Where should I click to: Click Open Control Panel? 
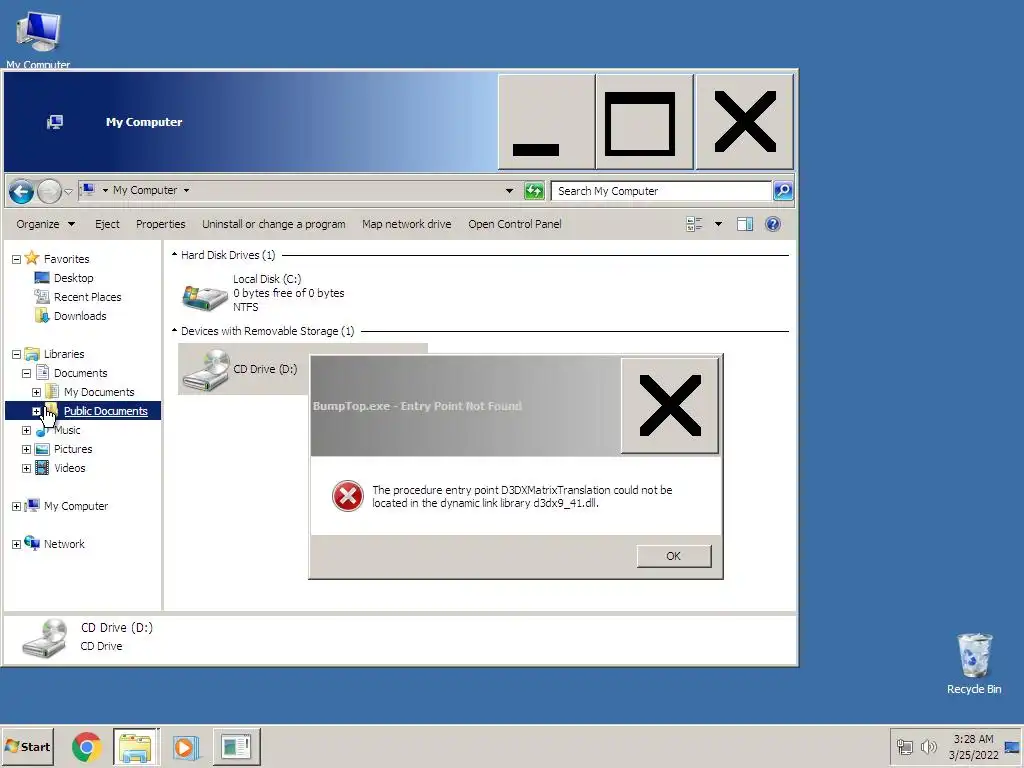515,224
